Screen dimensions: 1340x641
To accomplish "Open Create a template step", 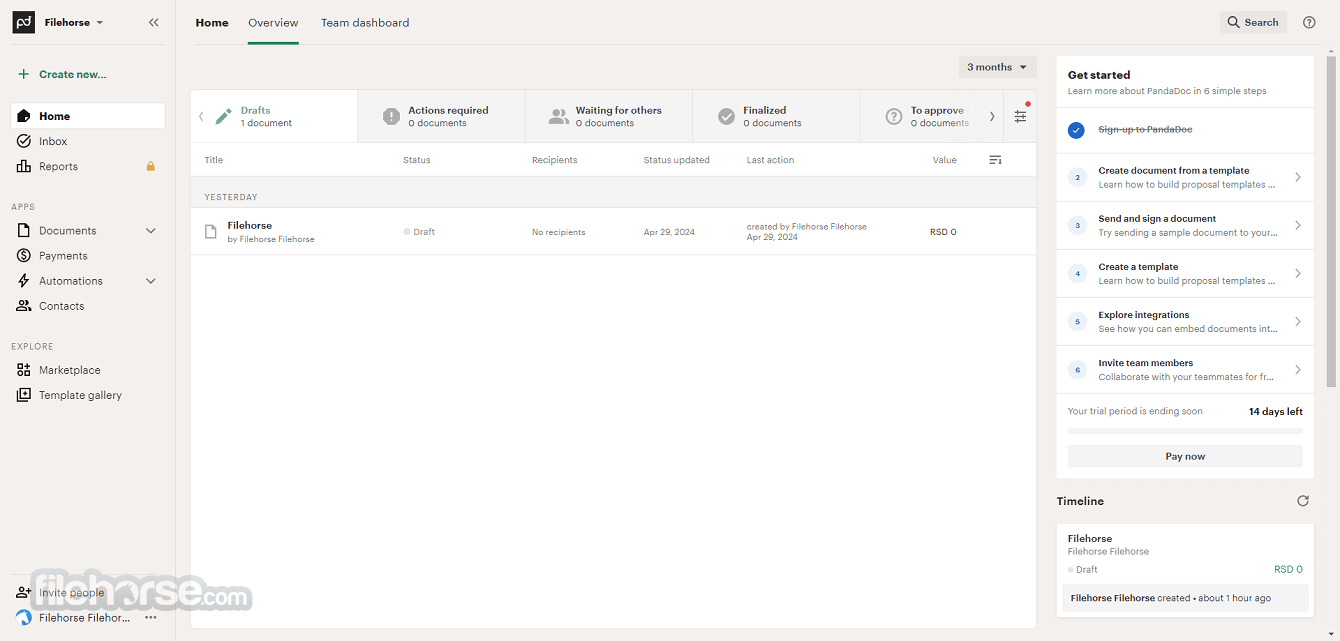I will click(1185, 273).
